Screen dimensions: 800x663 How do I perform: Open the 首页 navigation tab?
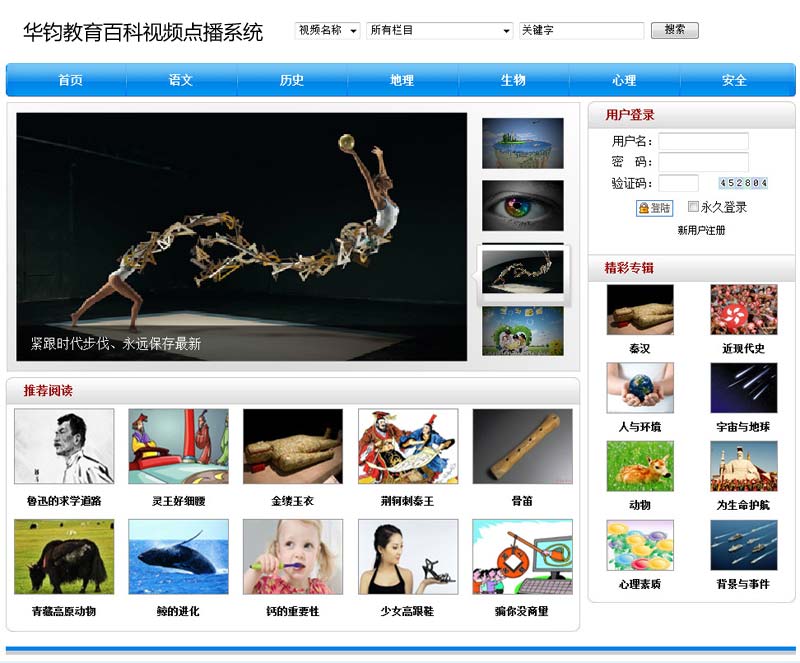click(70, 81)
